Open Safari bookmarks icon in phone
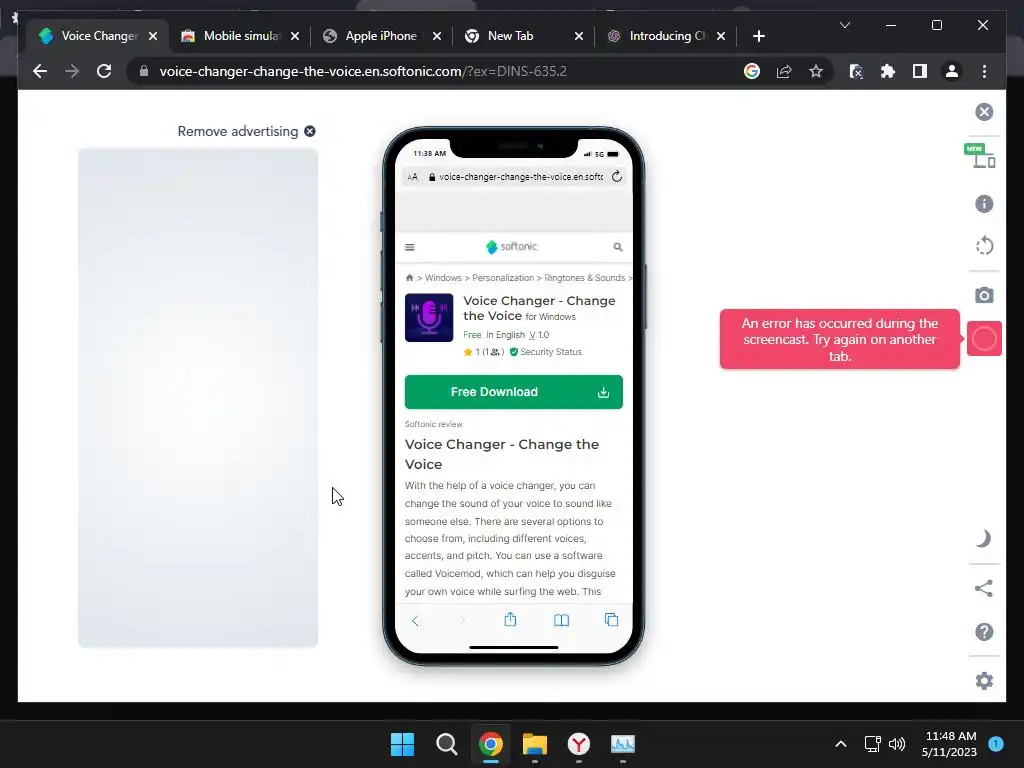The image size is (1024, 768). click(561, 620)
